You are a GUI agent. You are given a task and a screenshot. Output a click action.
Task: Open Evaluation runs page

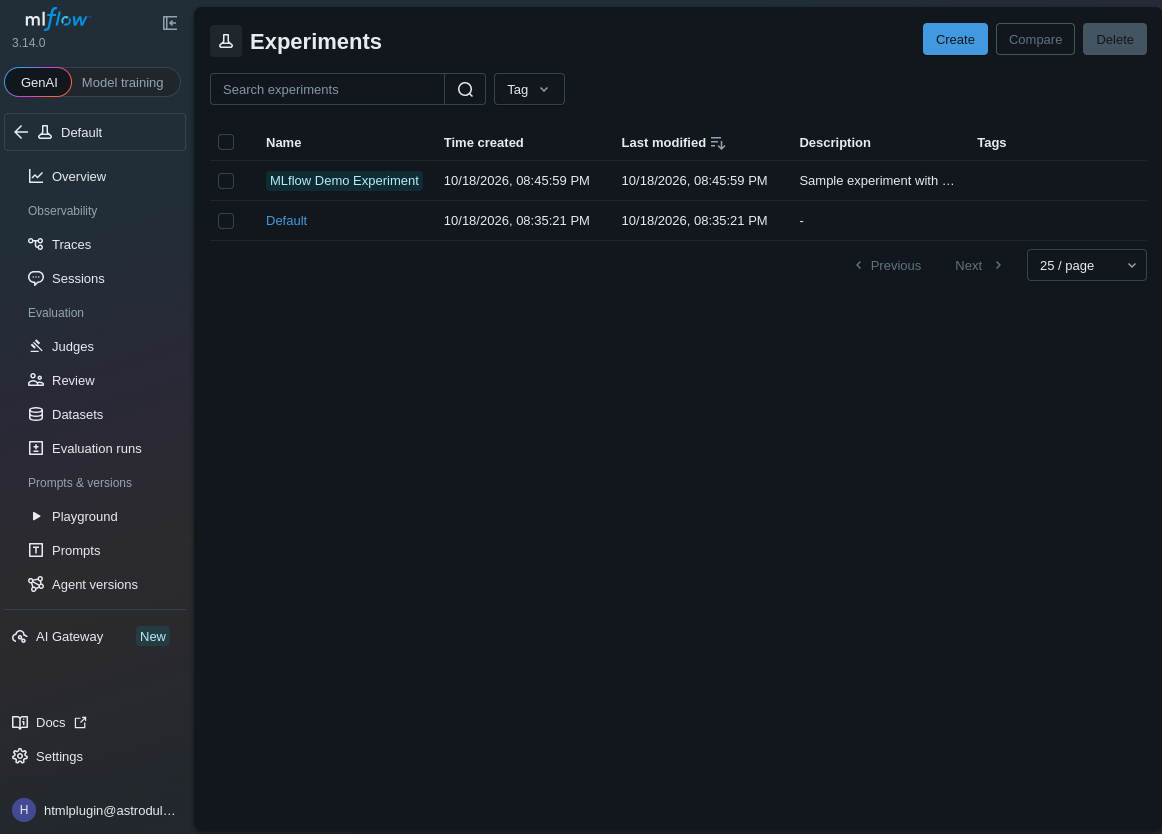(95, 449)
